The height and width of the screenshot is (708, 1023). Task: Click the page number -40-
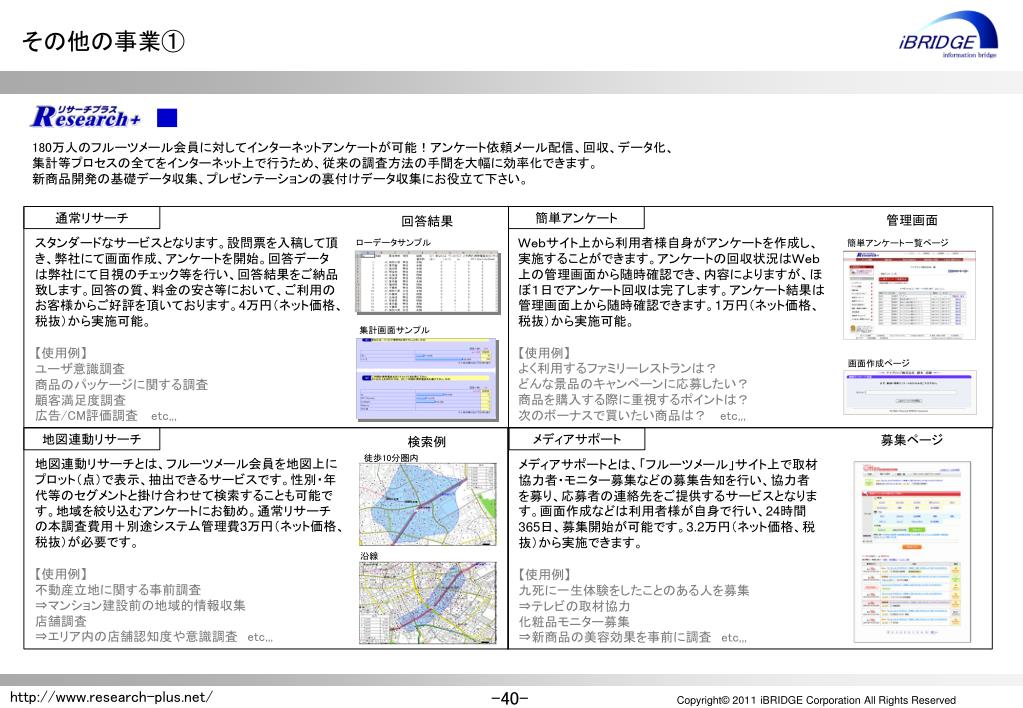pos(510,699)
